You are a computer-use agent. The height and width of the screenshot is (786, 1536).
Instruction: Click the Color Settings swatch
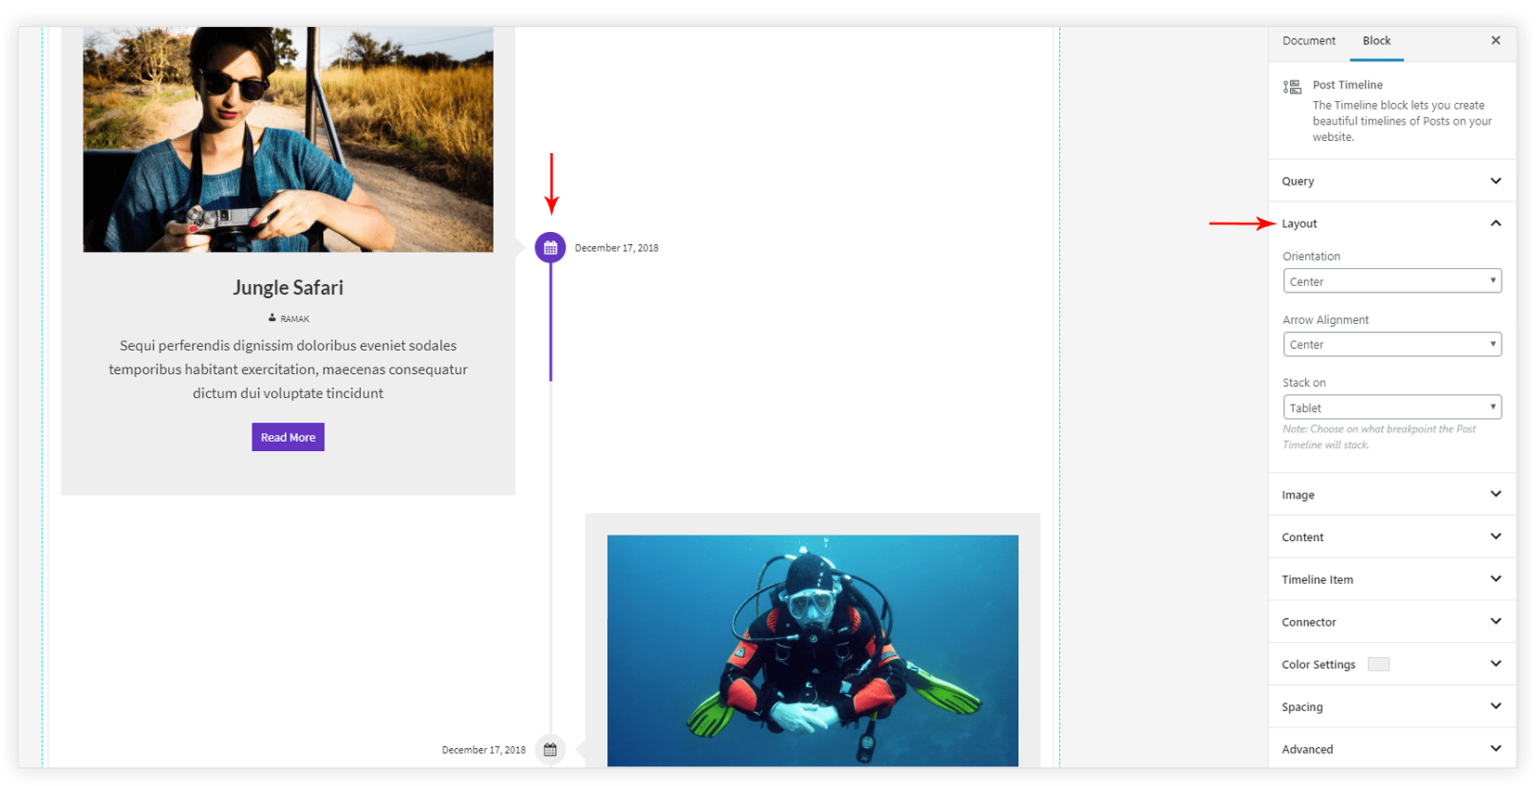point(1378,664)
